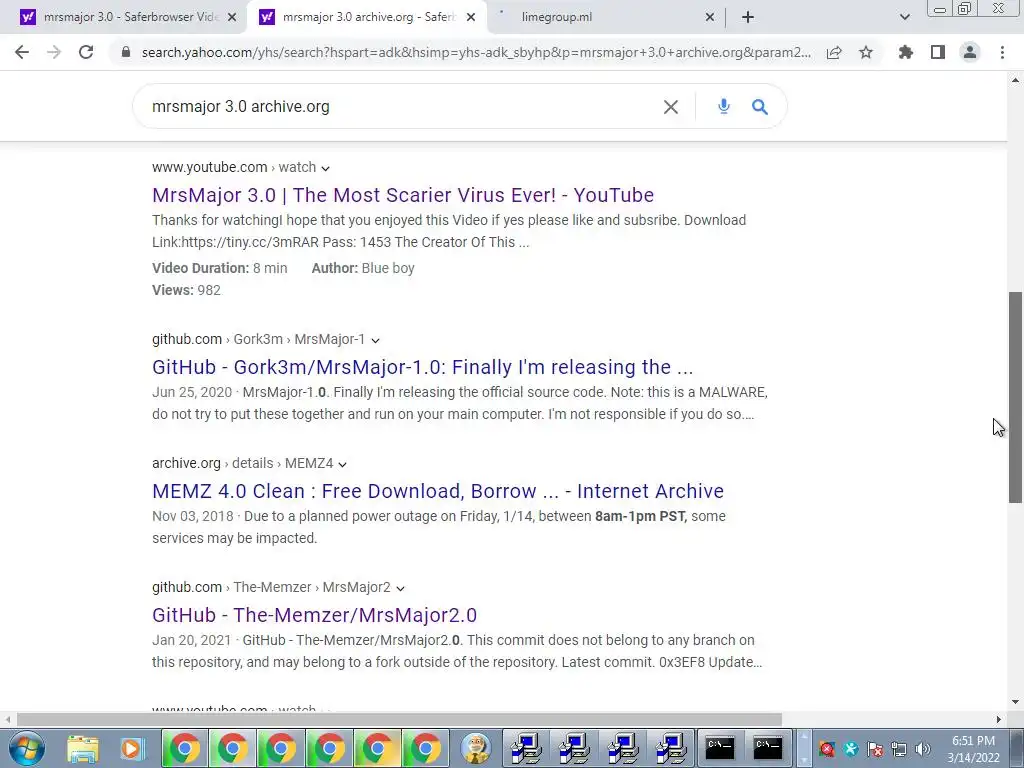Click the horizontal scrollbar thumb
1024x768 pixels.
point(400,719)
